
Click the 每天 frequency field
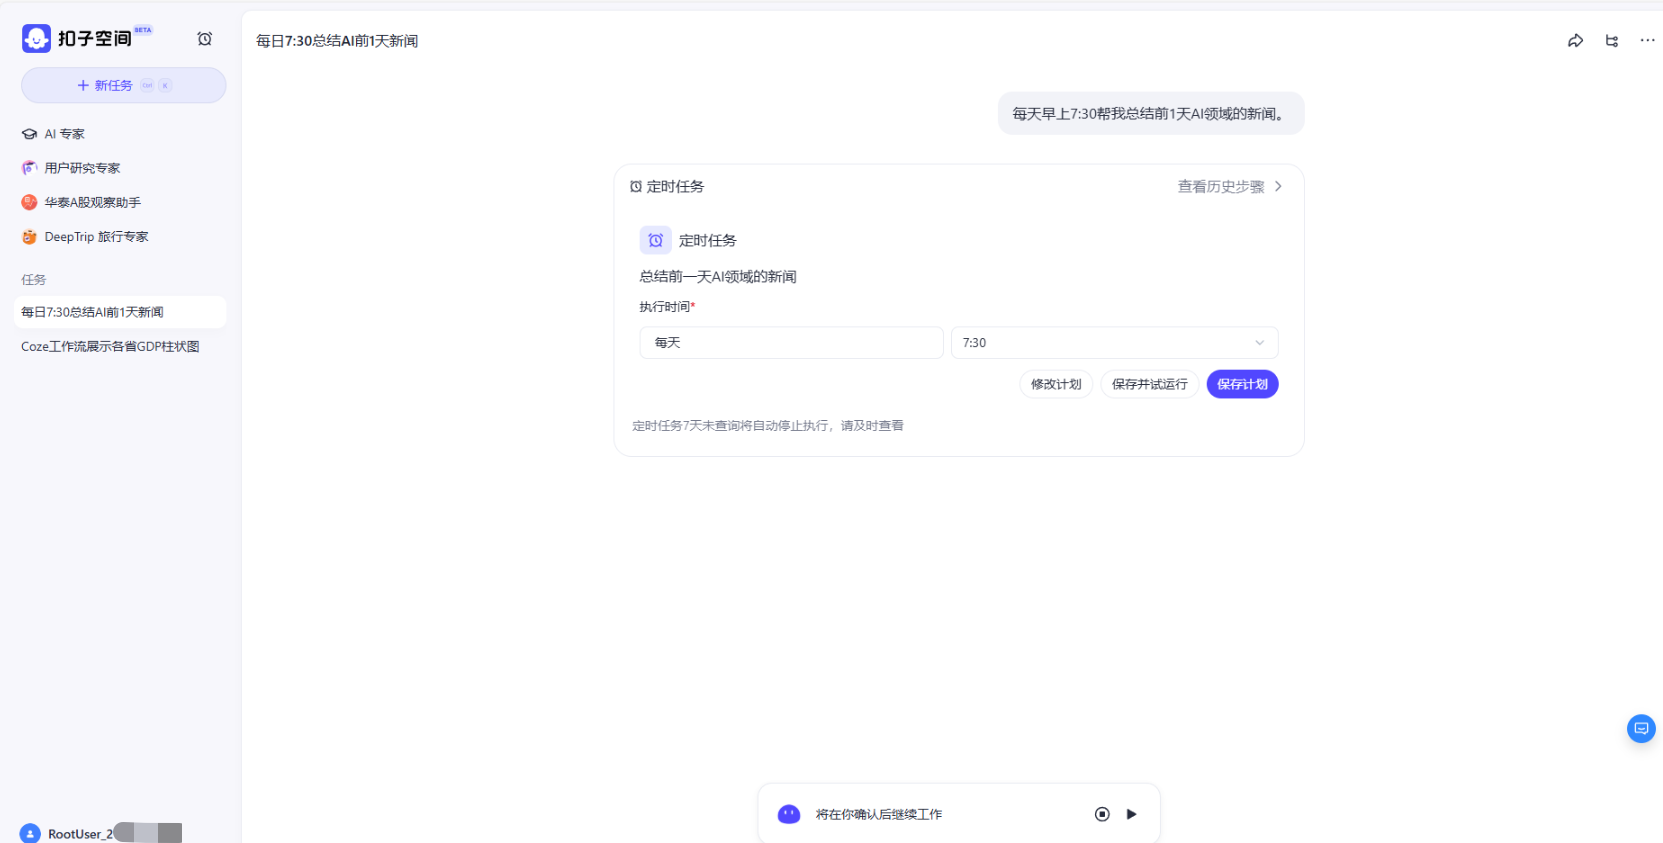tap(791, 342)
